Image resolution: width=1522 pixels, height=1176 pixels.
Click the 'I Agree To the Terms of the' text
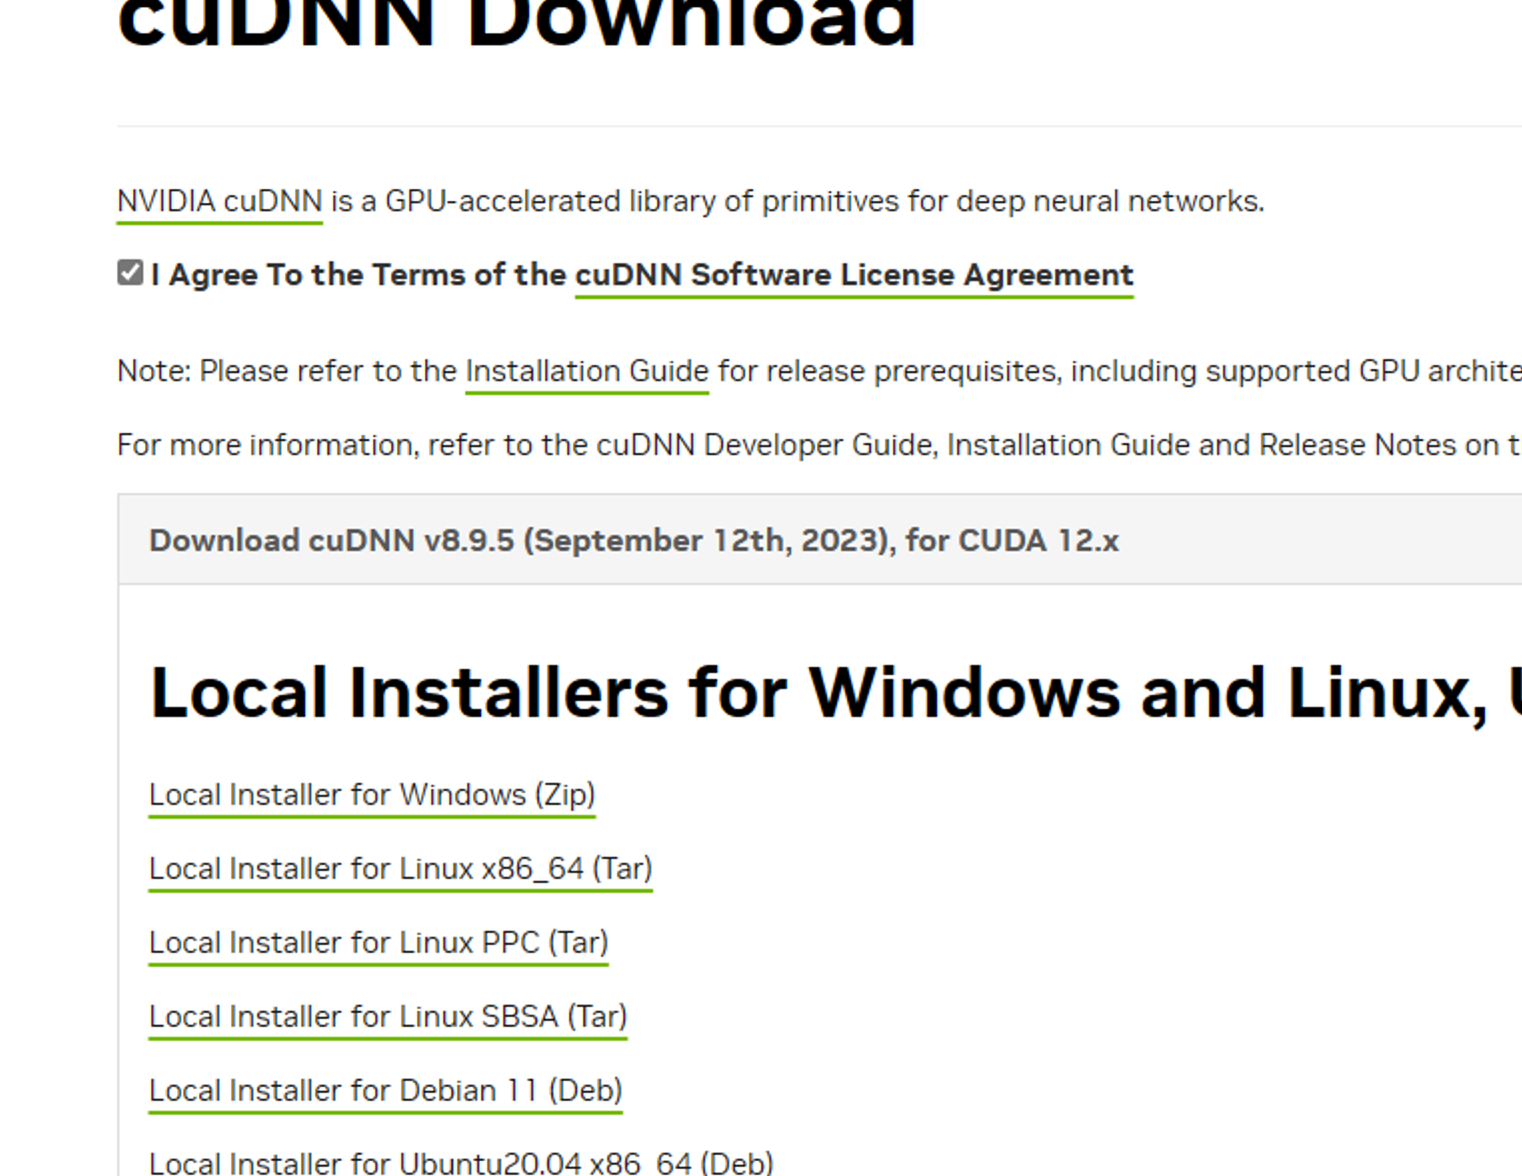pos(359,275)
